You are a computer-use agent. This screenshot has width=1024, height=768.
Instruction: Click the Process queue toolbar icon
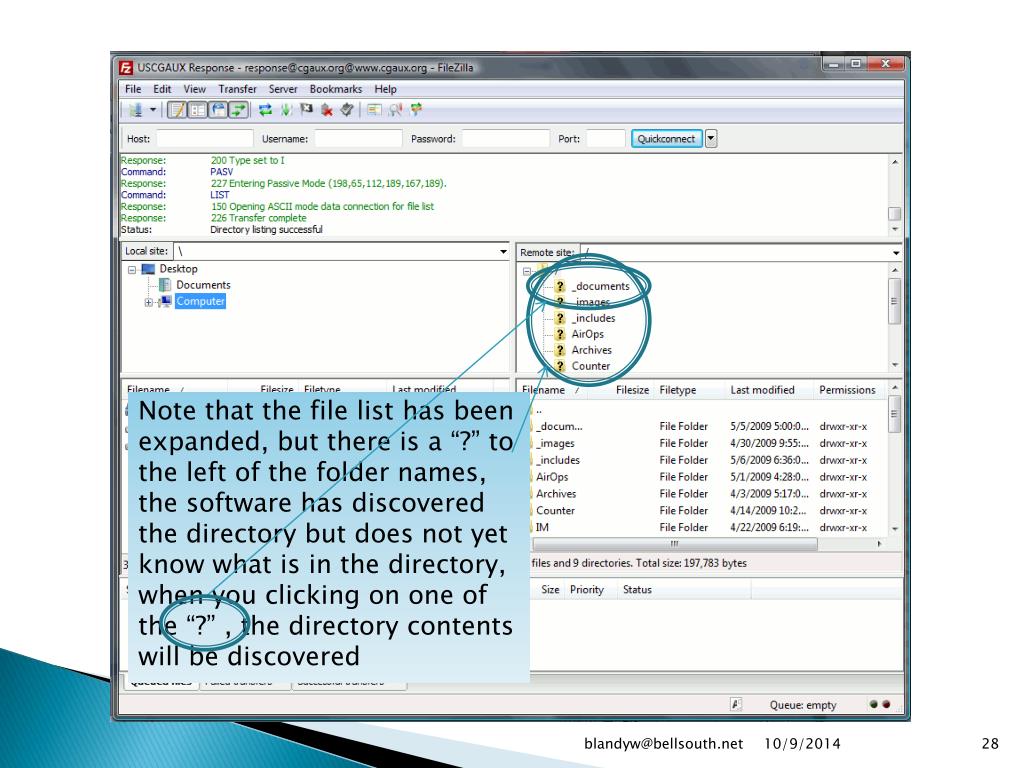pyautogui.click(x=286, y=110)
